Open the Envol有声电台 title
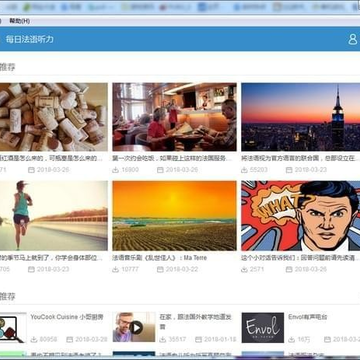 pos(308,317)
